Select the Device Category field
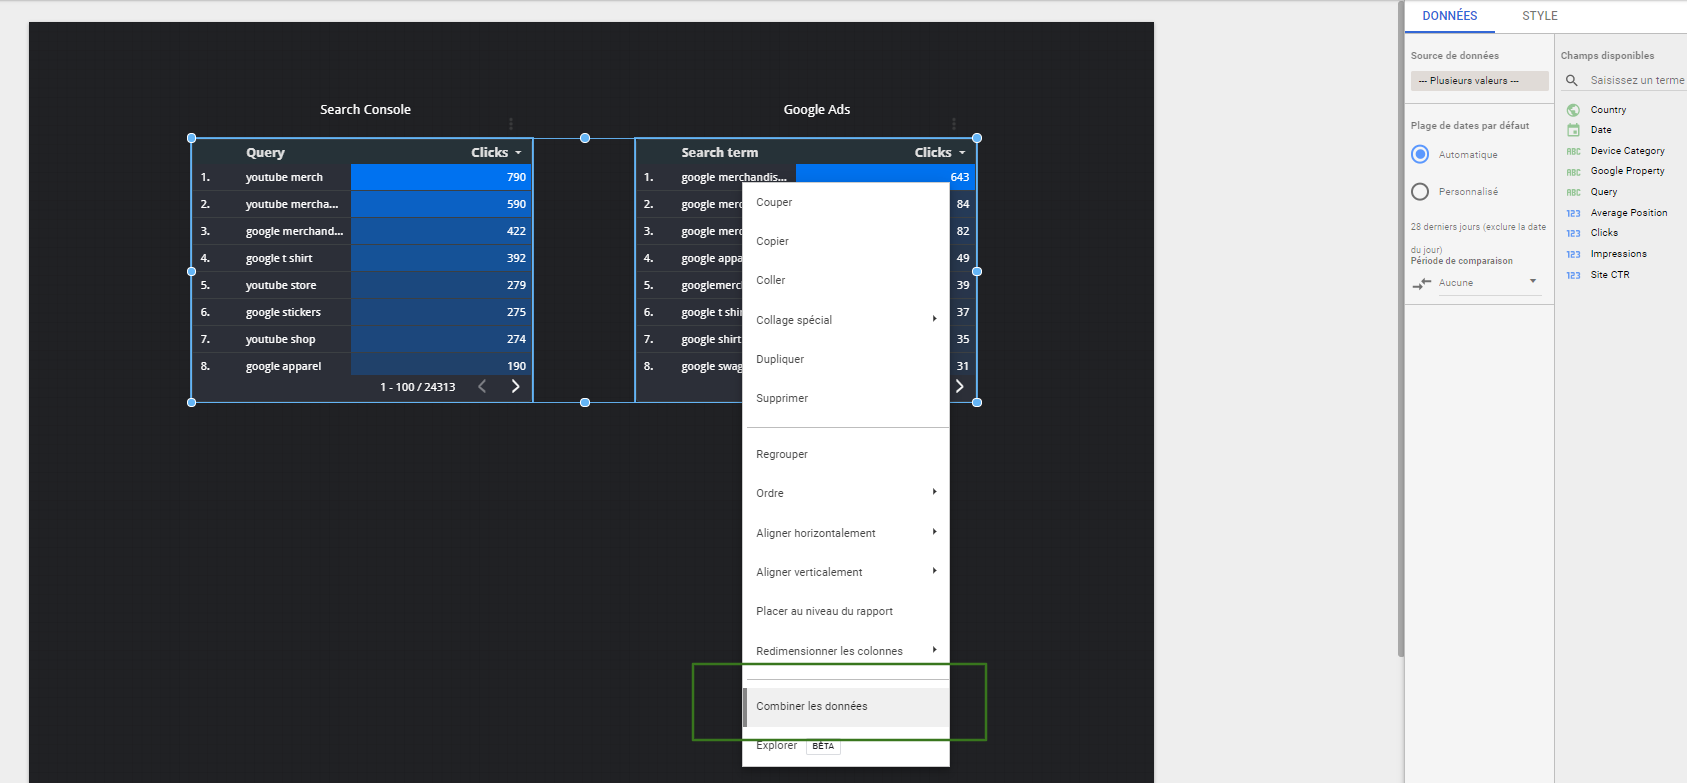Screen dimensions: 1687x783 (1628, 151)
